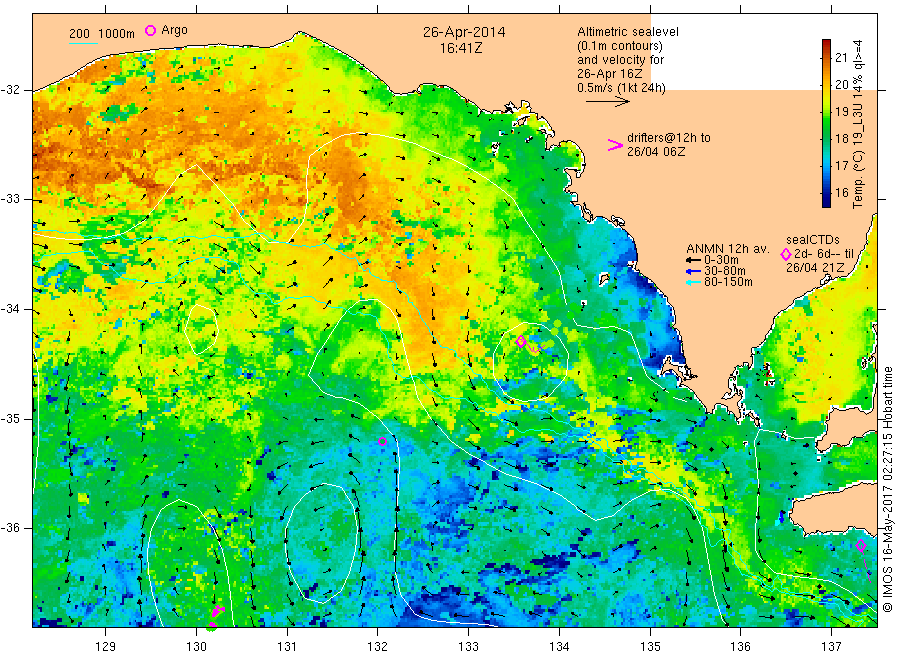Click the 'ANMN 12h av.' heading

728,249
